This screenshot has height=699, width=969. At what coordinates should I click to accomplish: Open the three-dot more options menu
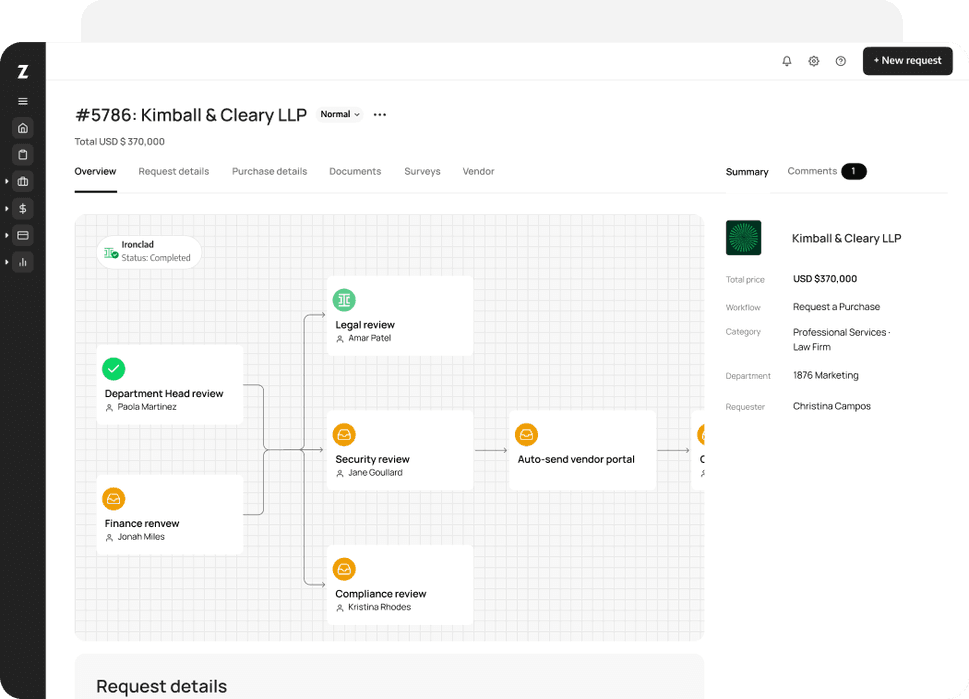379,114
